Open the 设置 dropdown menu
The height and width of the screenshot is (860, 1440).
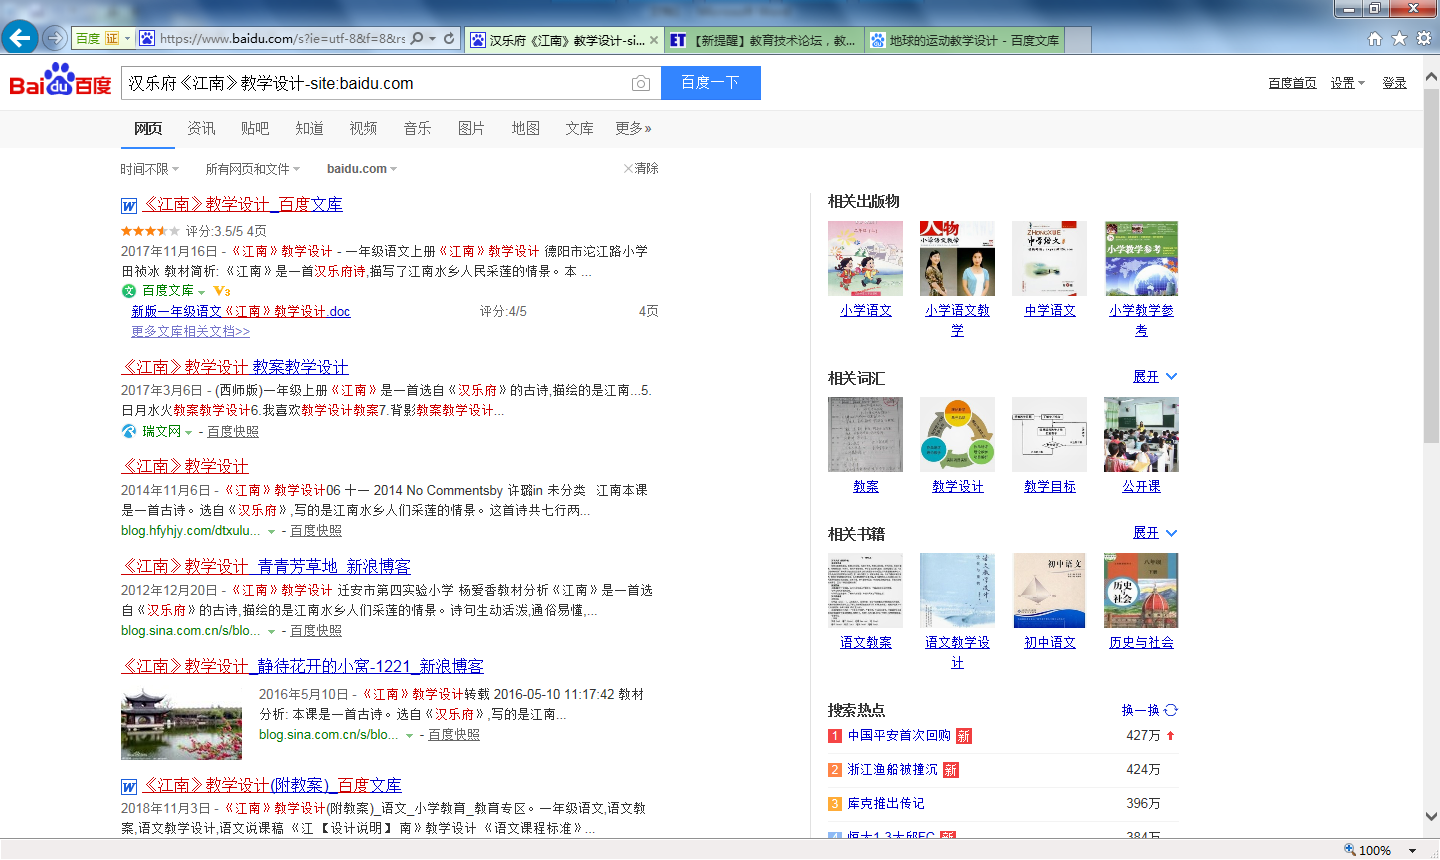click(1347, 83)
